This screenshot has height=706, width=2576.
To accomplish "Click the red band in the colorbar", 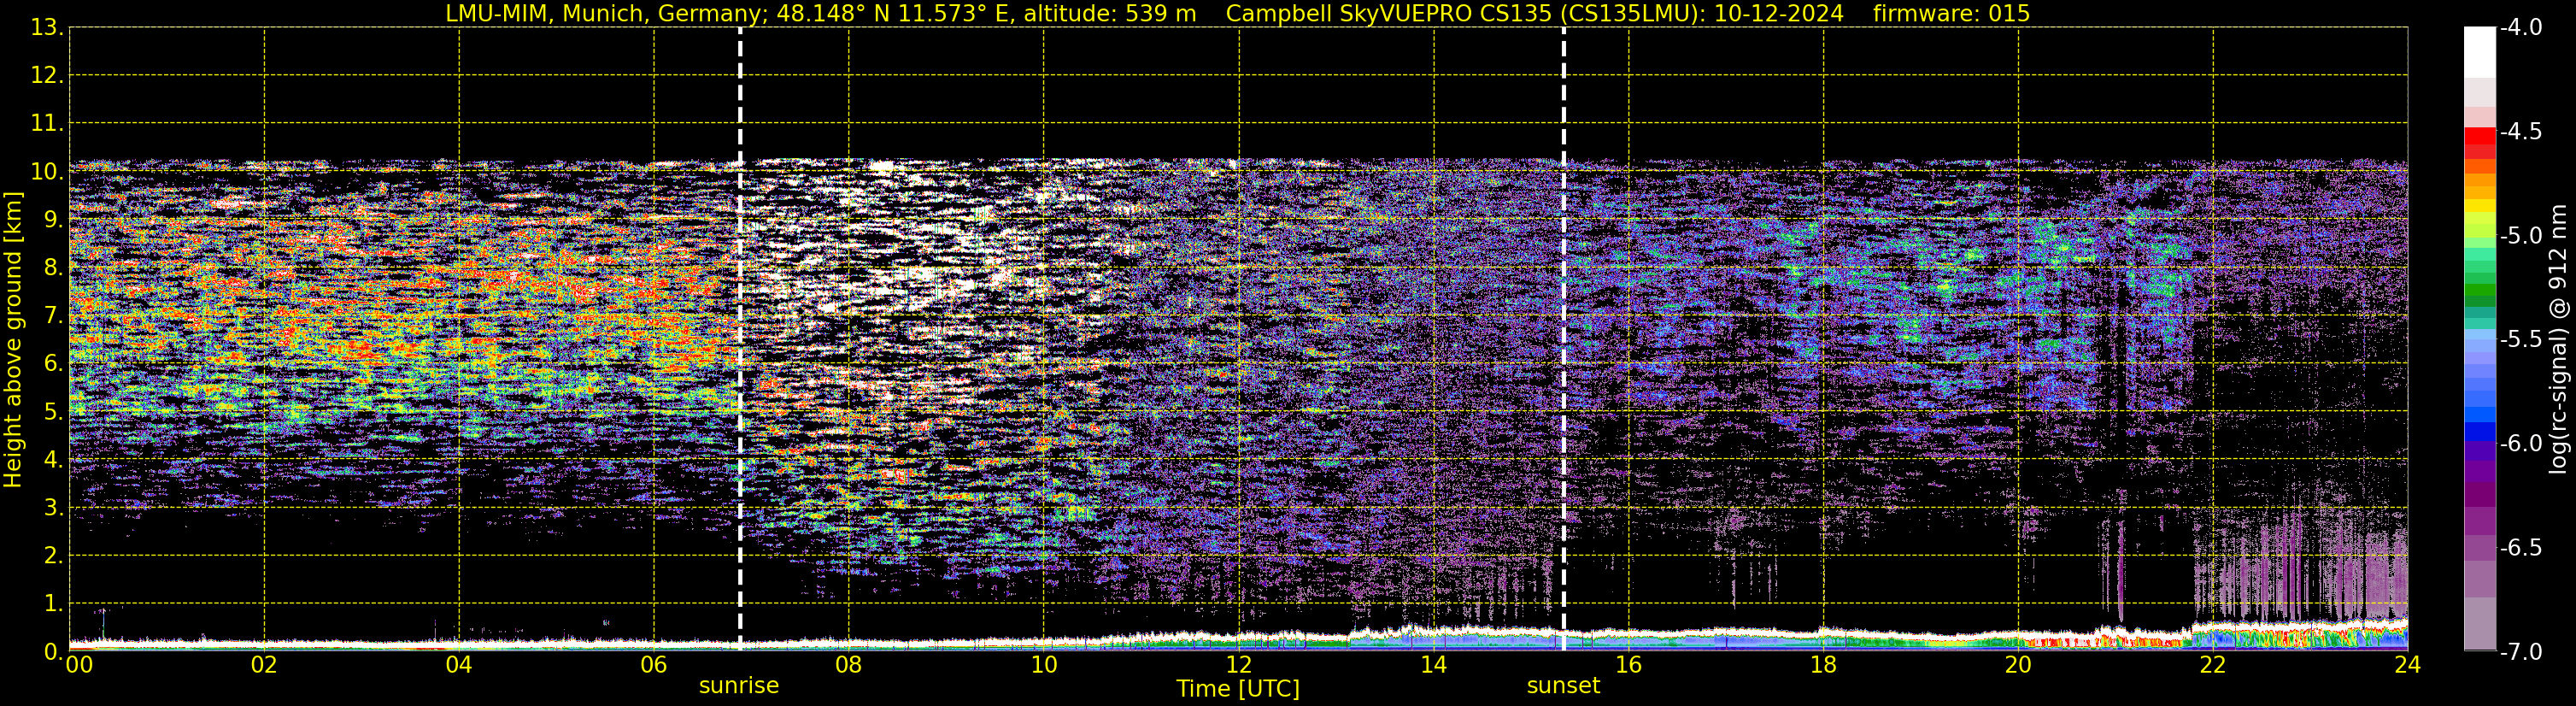I will click(2480, 134).
